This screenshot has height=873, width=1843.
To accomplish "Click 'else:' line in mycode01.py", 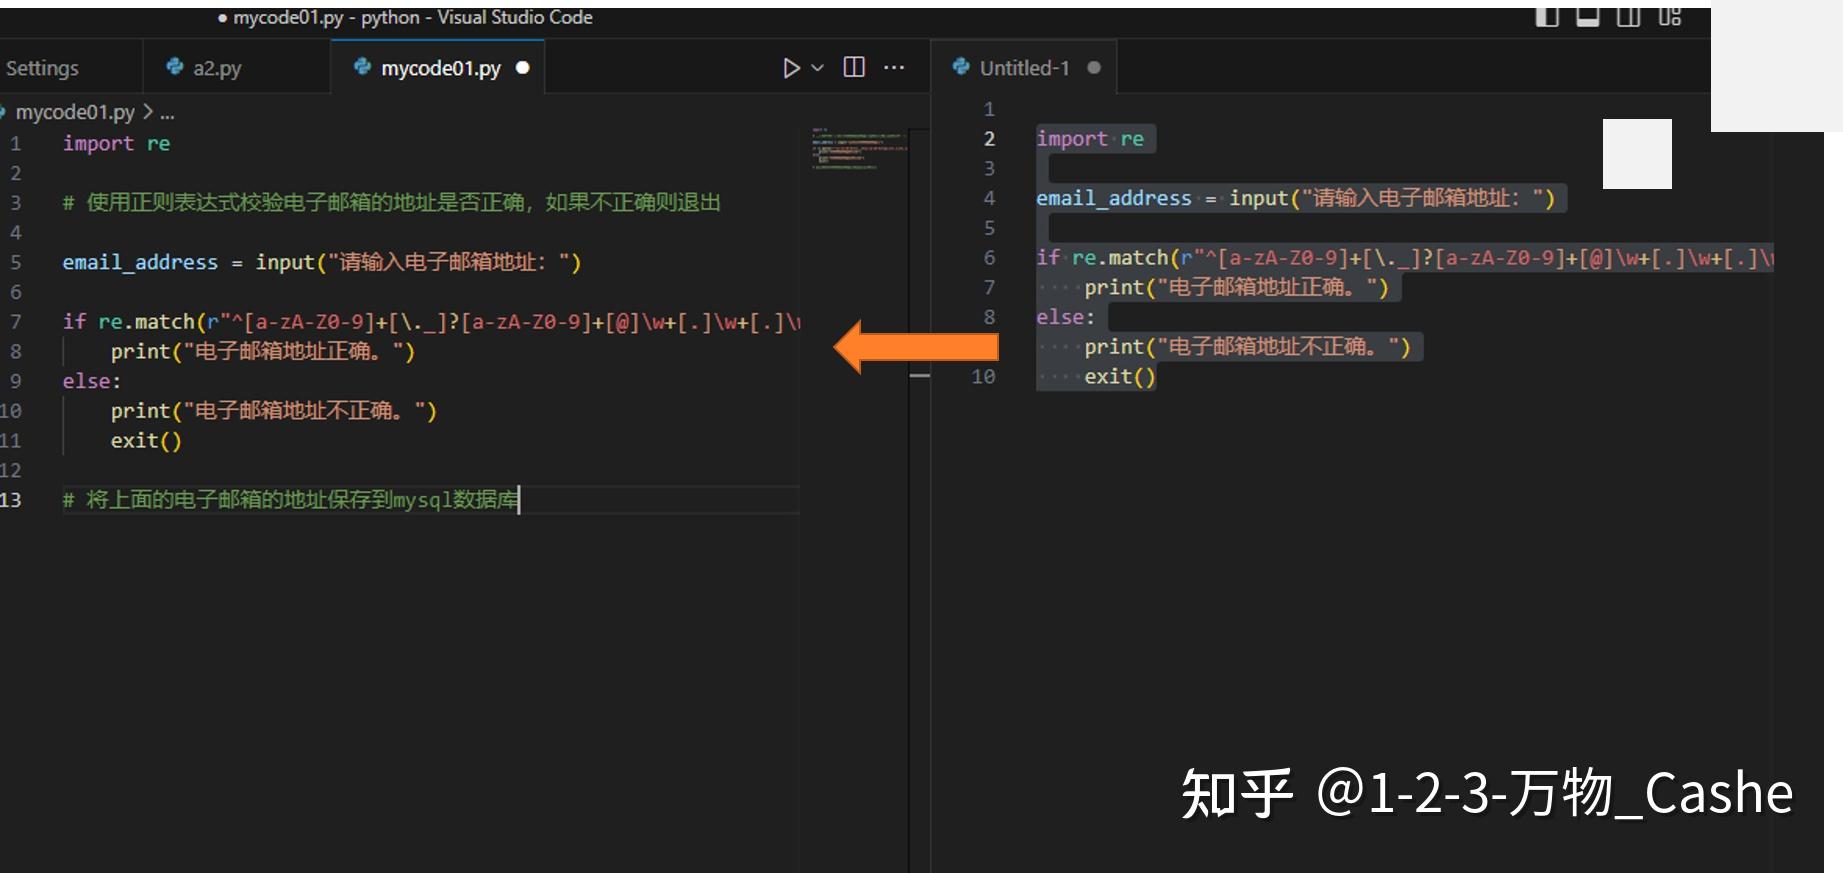I will [x=91, y=381].
